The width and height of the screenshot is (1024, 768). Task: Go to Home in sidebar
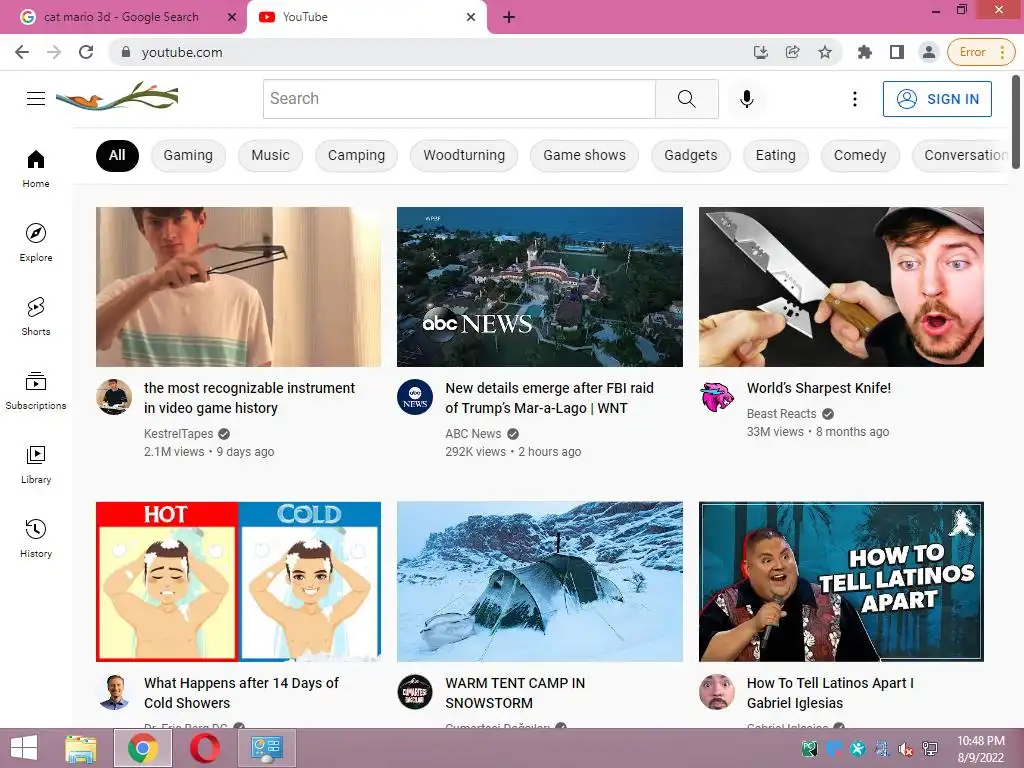tap(36, 168)
